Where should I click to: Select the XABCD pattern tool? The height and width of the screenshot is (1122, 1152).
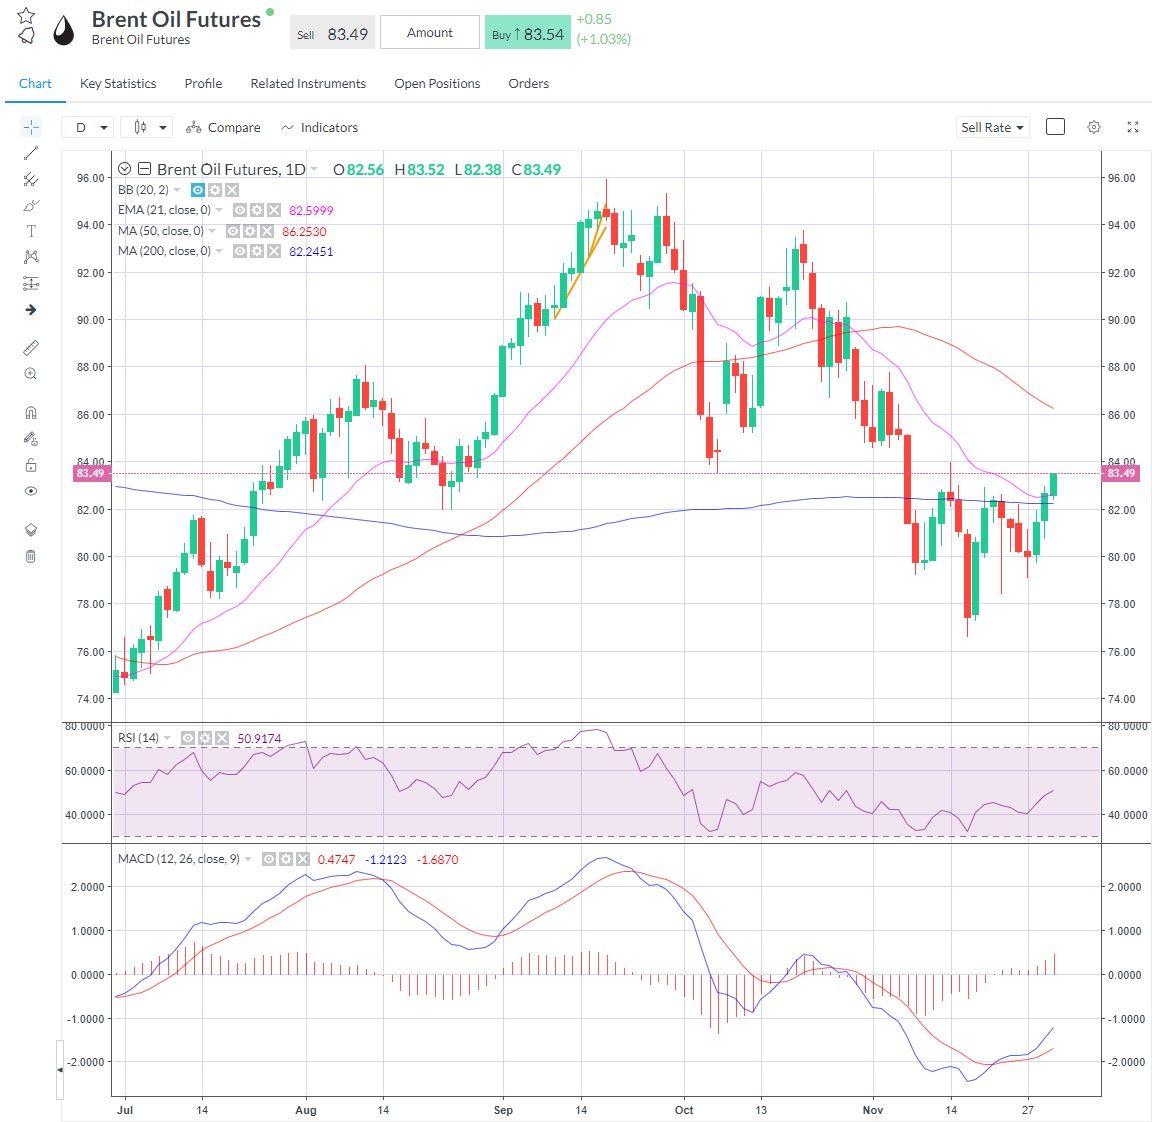pyautogui.click(x=31, y=256)
